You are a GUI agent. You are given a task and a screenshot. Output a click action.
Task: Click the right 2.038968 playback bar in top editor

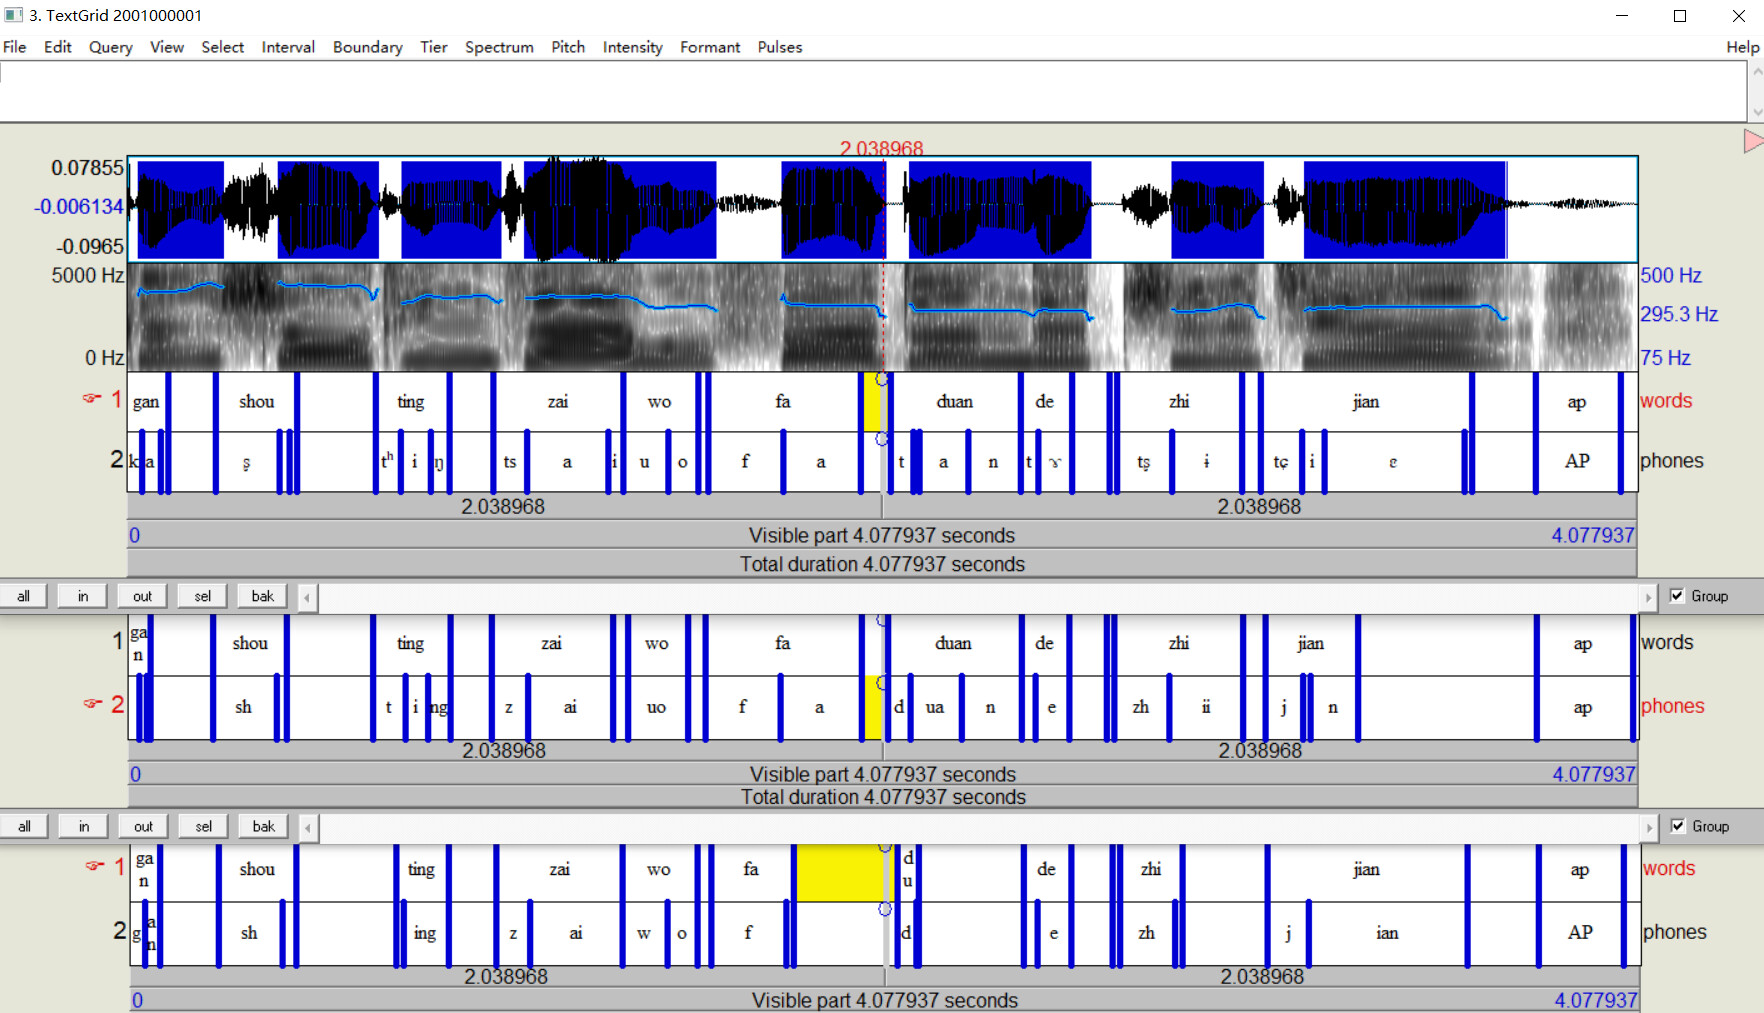[1260, 506]
